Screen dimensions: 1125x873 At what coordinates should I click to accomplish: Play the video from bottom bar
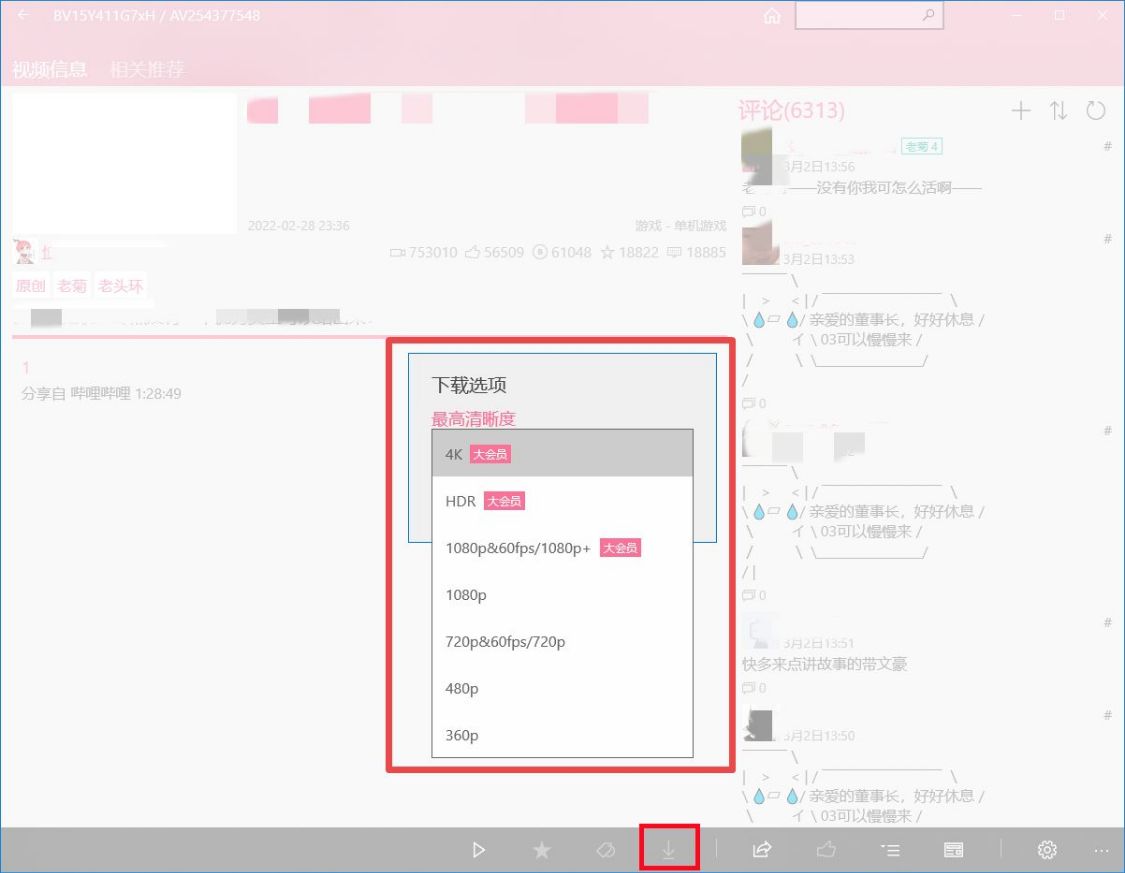479,850
